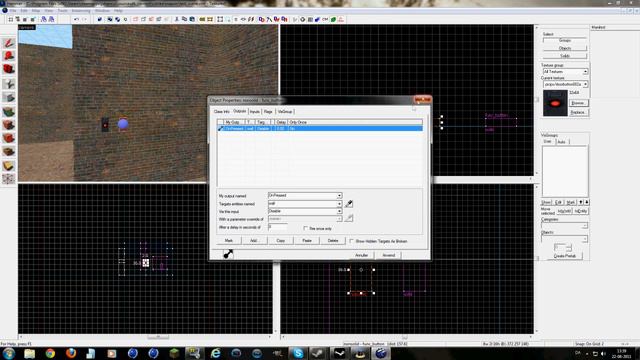Click the Paste toolbar icon

point(192,19)
